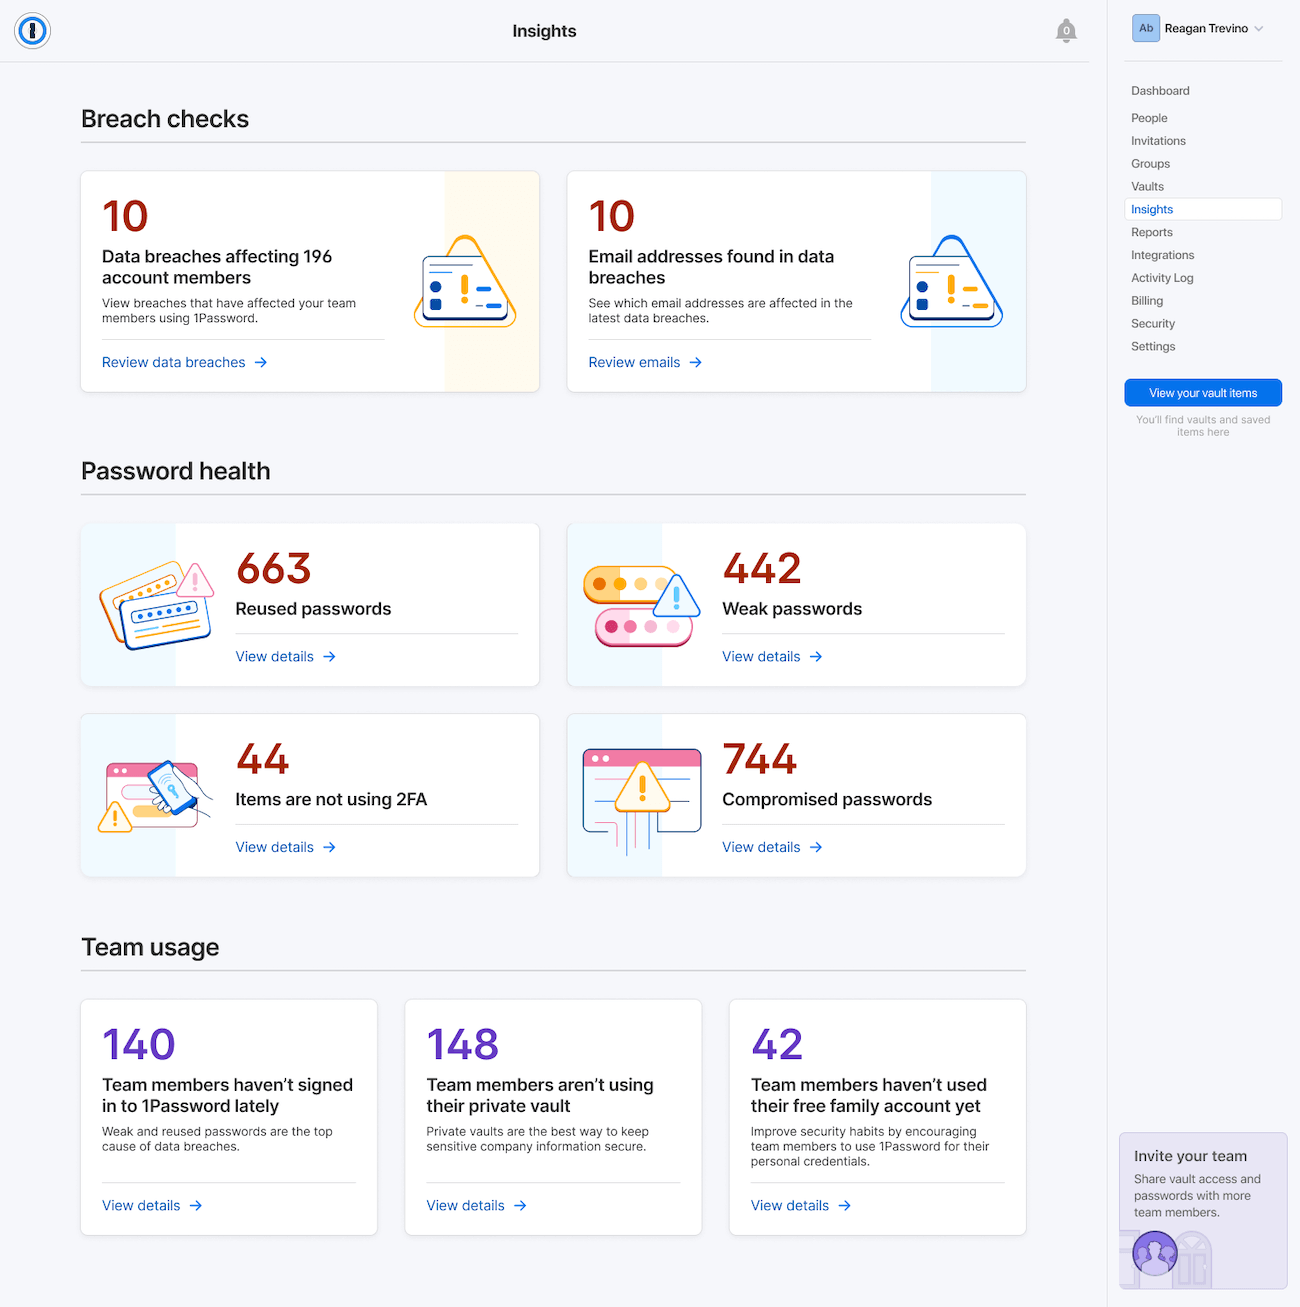
Task: Click the arrow icon next to Review emails
Action: pyautogui.click(x=696, y=362)
